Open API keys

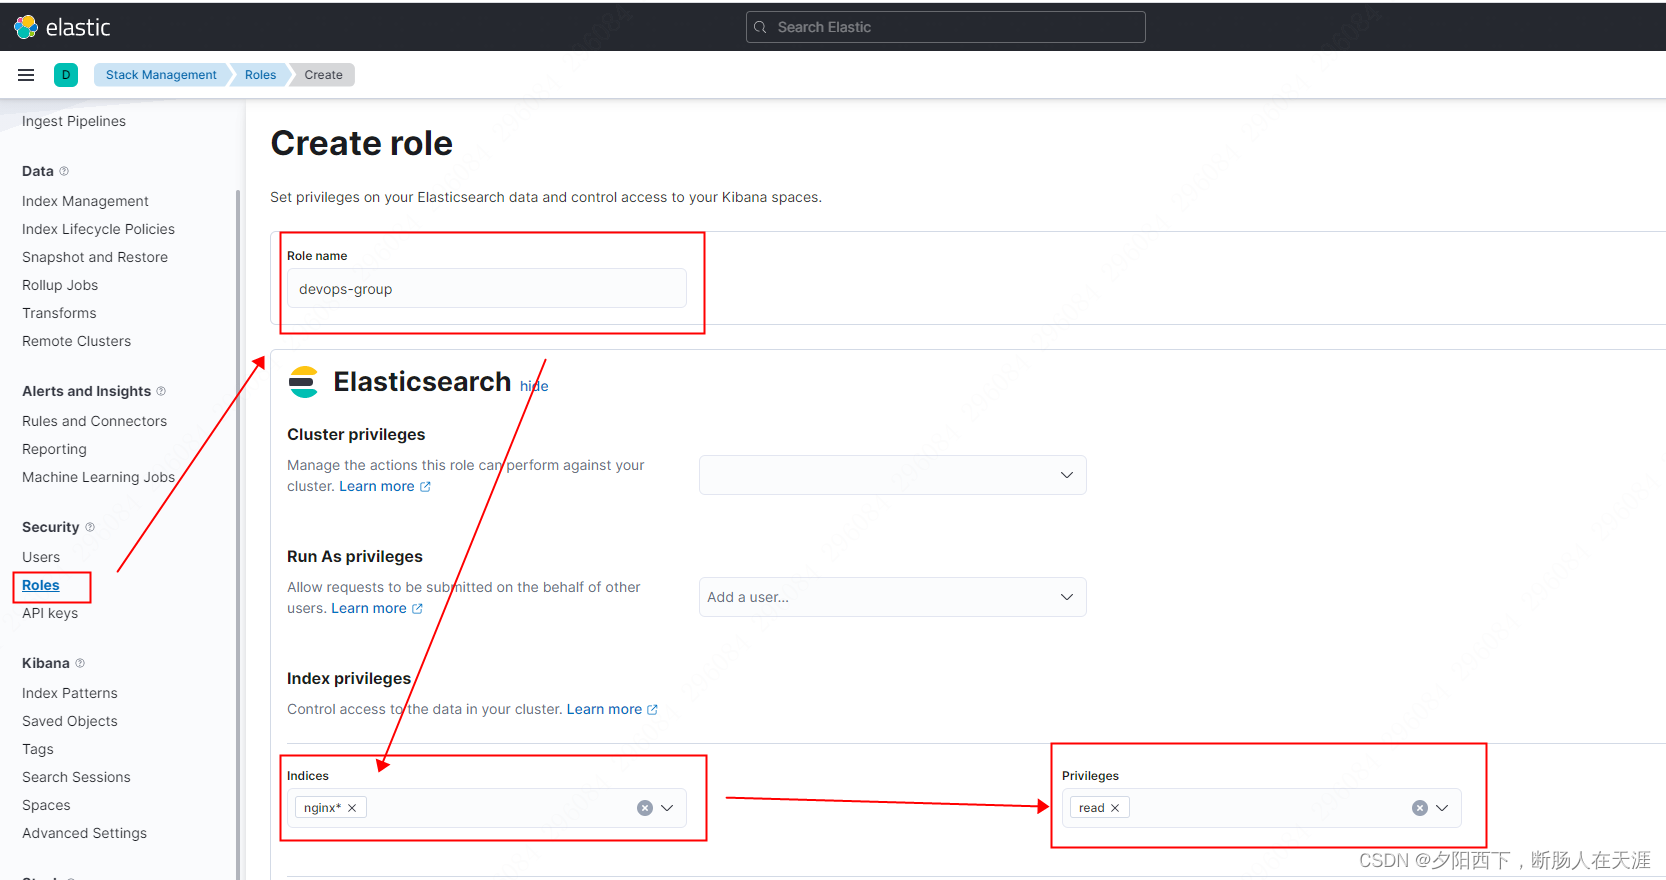point(50,613)
